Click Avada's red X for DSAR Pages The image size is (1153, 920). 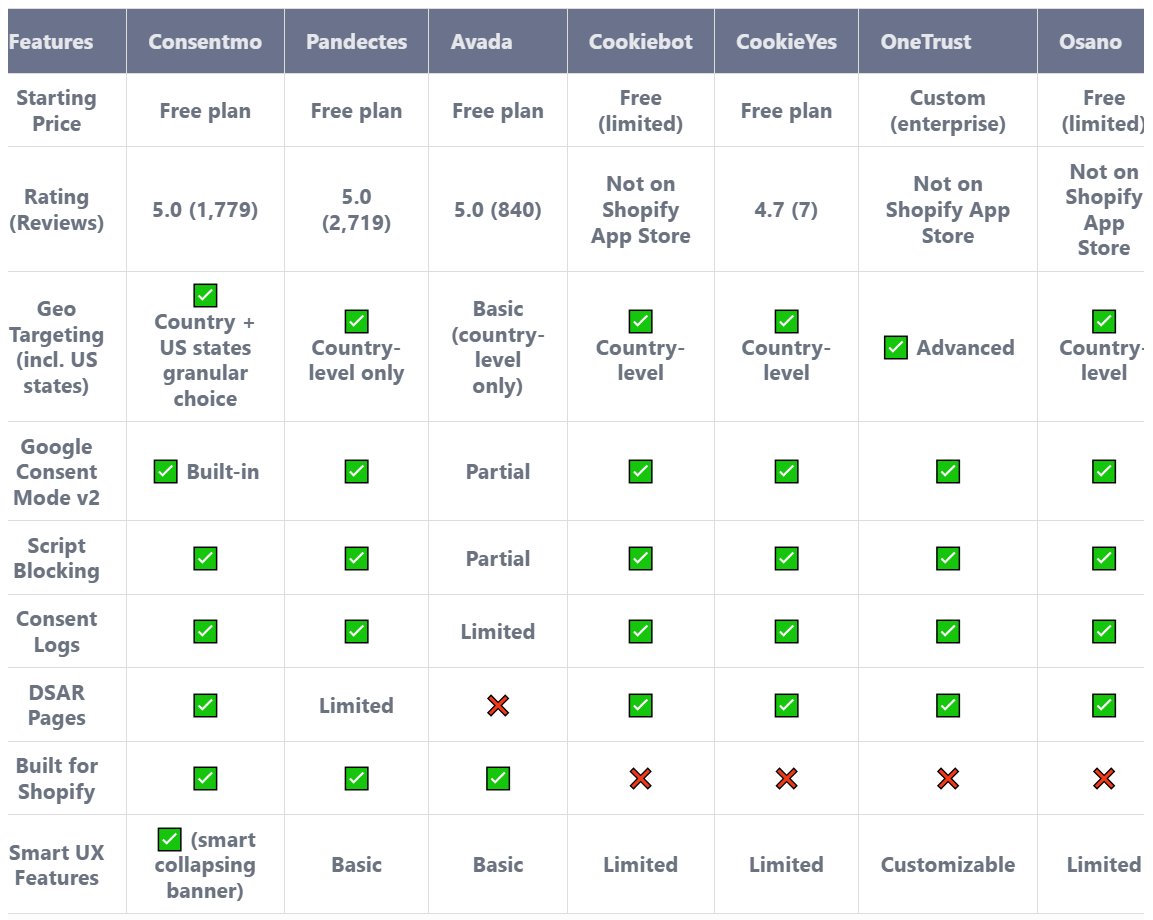tap(498, 705)
